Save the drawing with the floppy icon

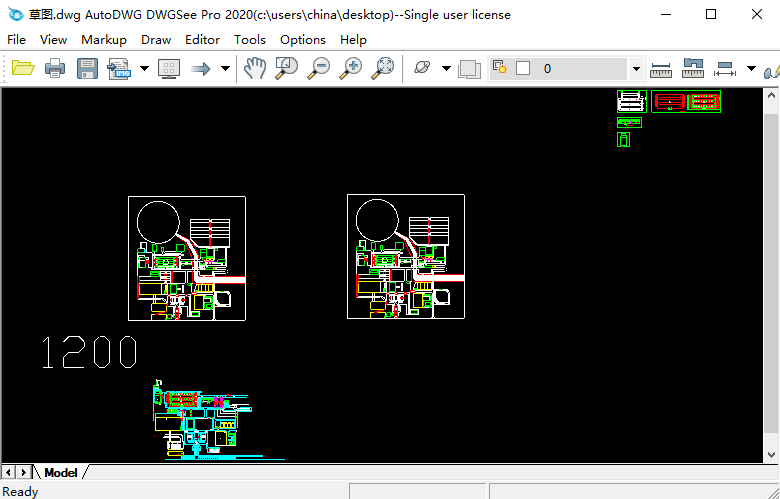click(x=88, y=68)
